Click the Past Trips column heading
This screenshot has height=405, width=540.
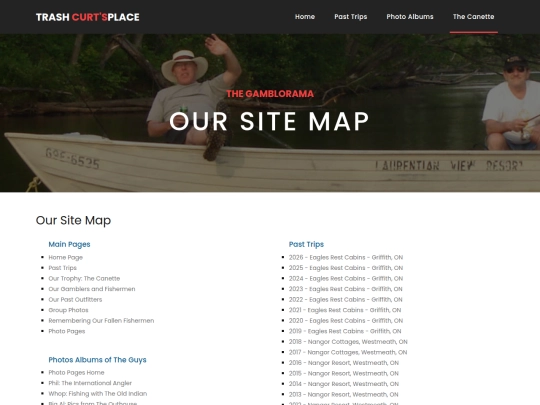point(306,244)
